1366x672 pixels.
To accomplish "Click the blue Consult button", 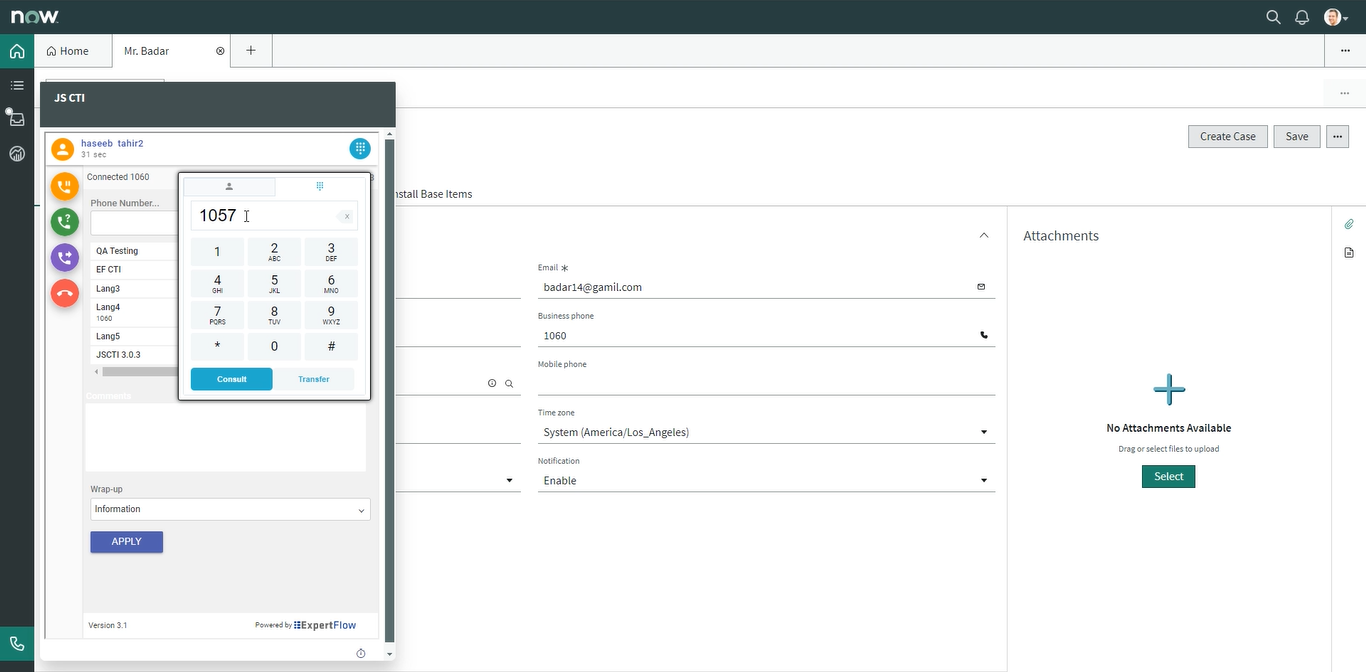I will point(231,379).
